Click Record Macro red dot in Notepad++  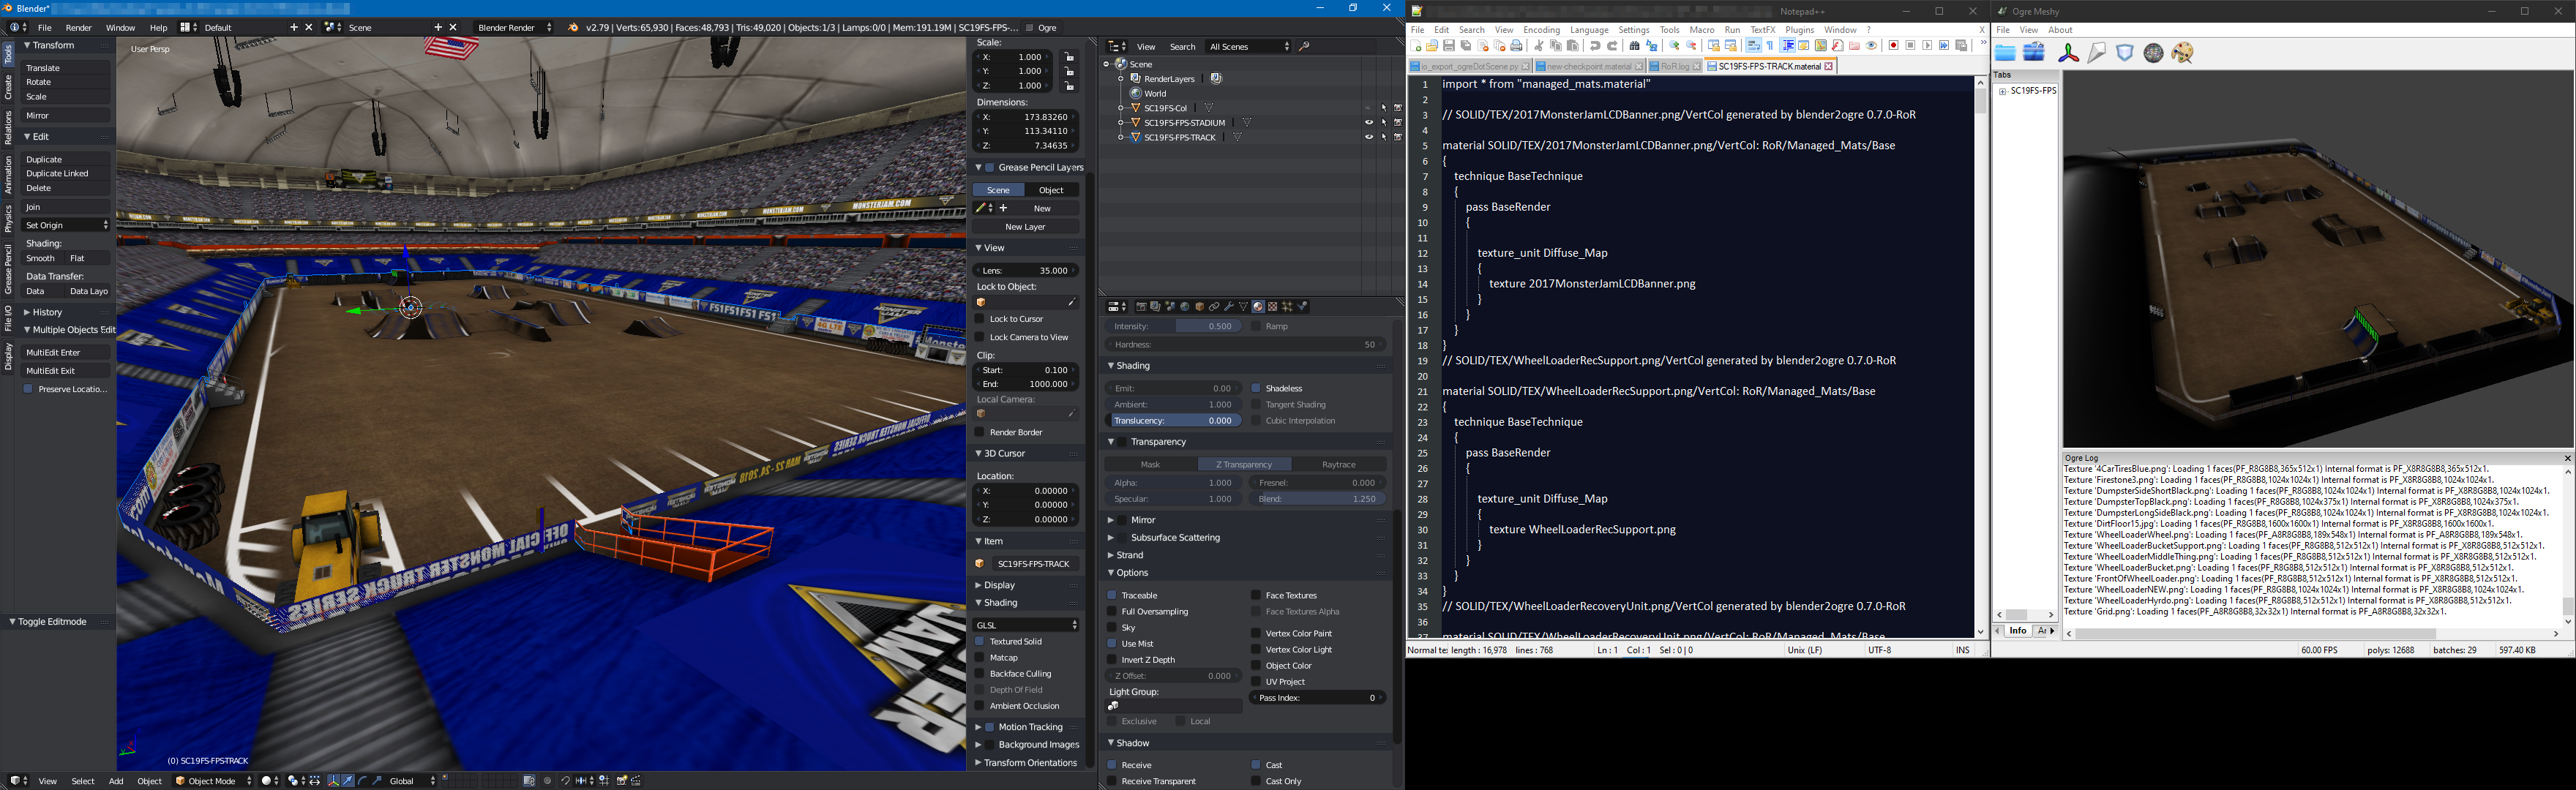coord(1893,46)
